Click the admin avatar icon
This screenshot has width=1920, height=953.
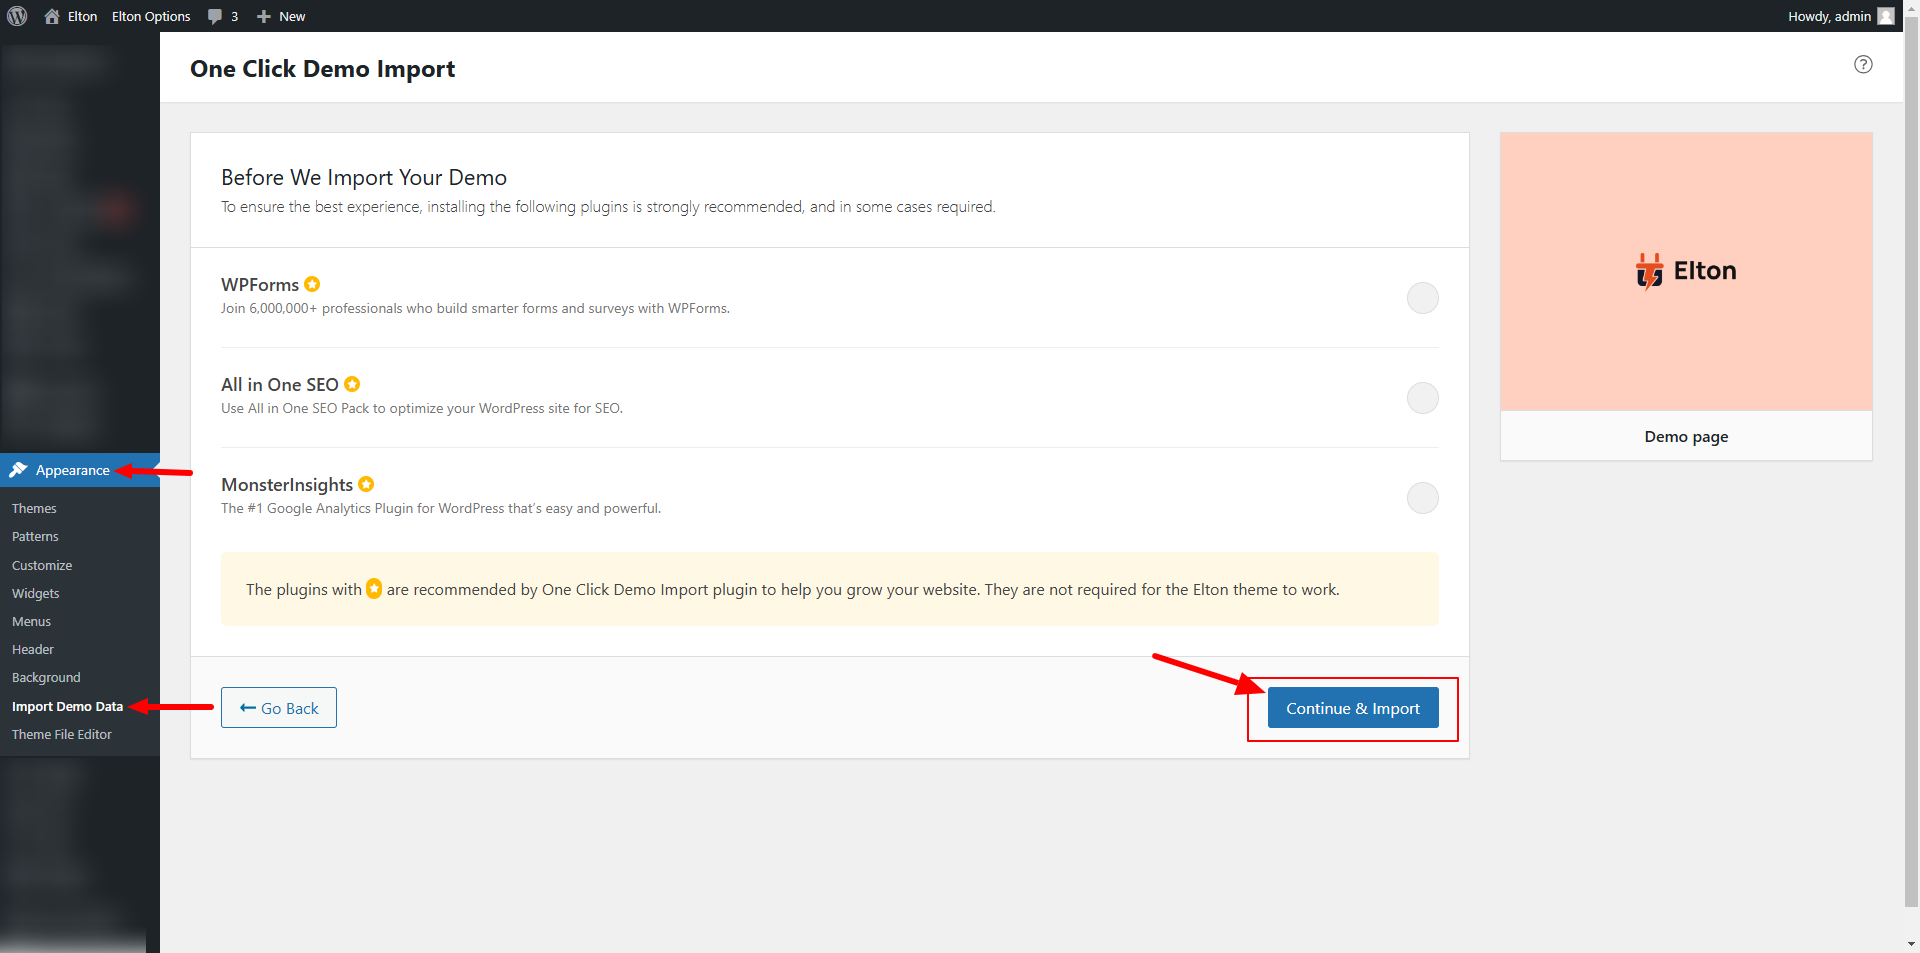click(1886, 16)
